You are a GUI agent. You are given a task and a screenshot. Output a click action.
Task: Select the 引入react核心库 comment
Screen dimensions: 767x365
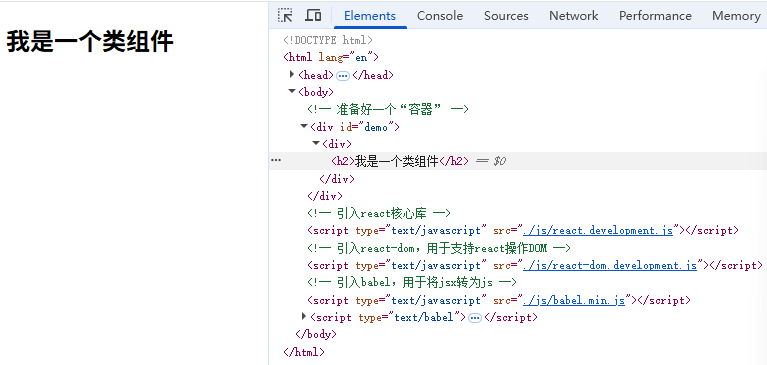tap(379, 213)
